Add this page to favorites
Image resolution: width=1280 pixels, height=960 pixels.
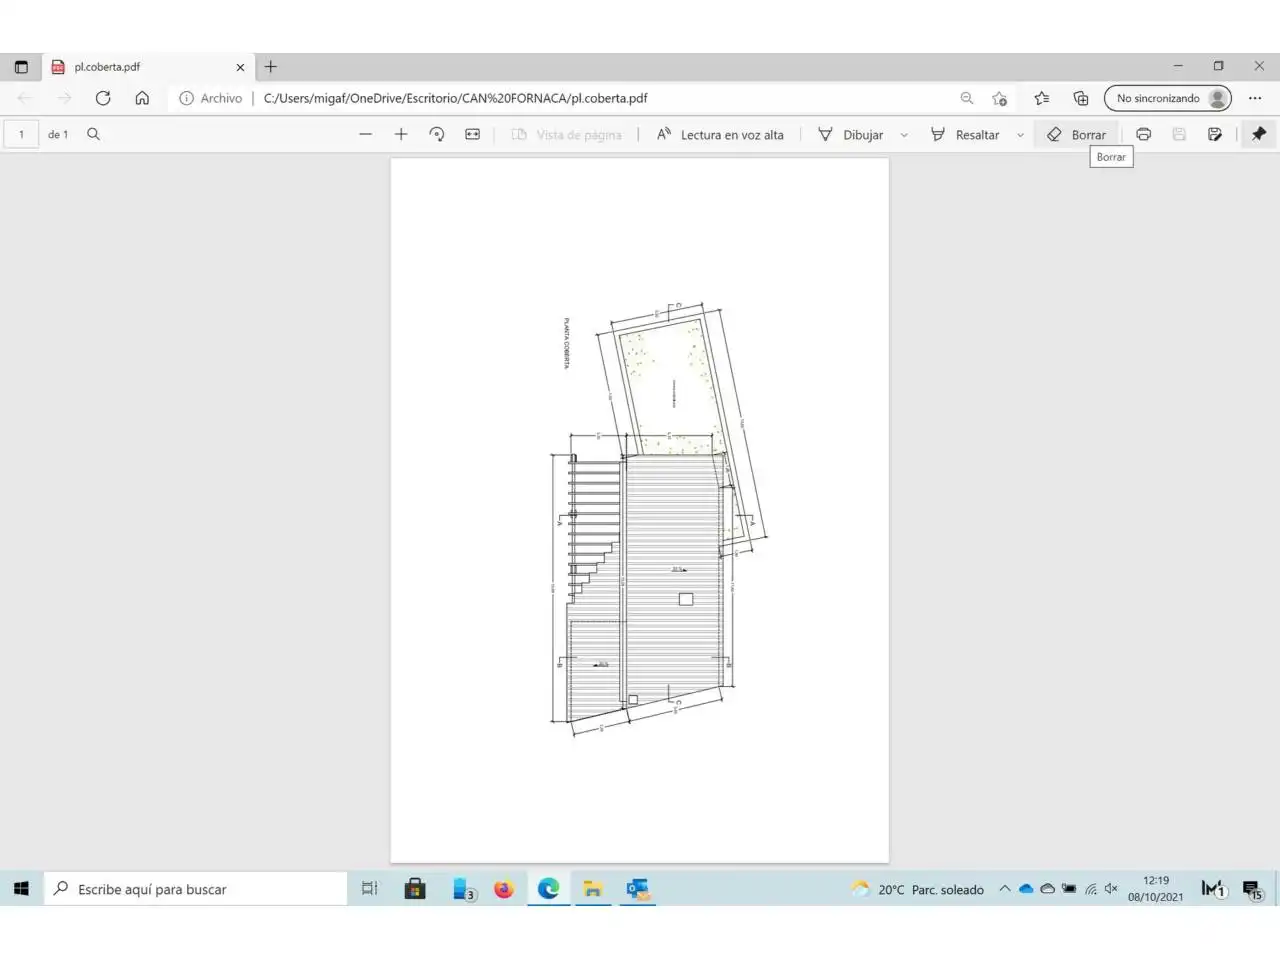coord(999,98)
